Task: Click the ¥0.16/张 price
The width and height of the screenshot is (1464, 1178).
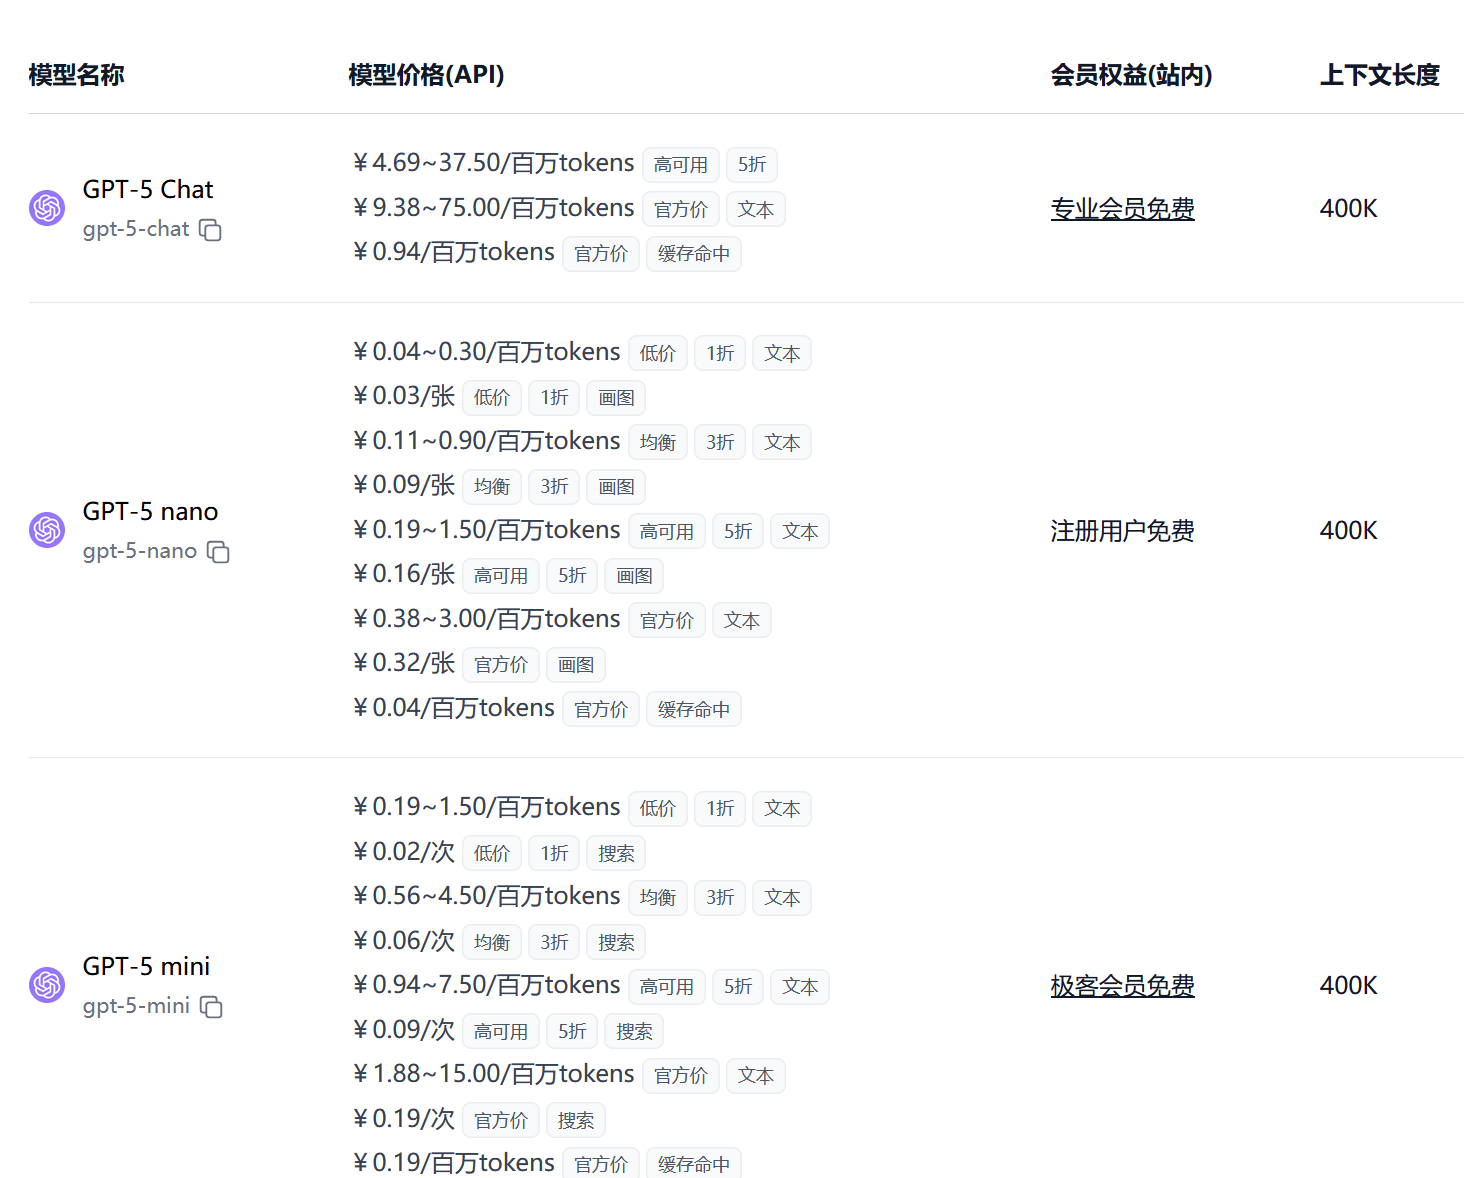Action: (x=404, y=574)
